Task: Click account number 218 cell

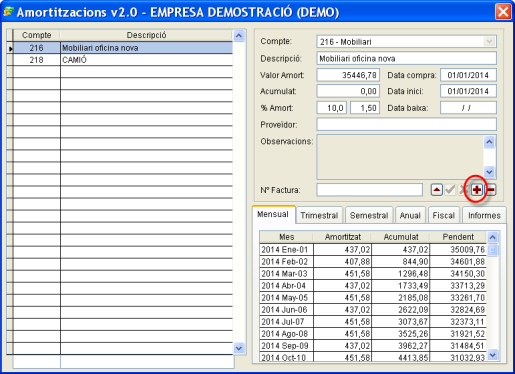Action: click(37, 60)
